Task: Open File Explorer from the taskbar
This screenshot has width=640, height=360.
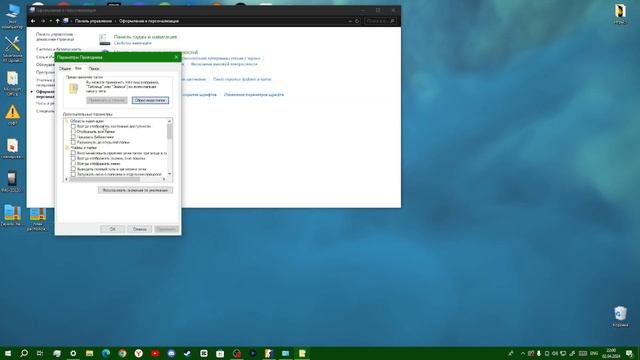Action: pyautogui.click(x=89, y=353)
